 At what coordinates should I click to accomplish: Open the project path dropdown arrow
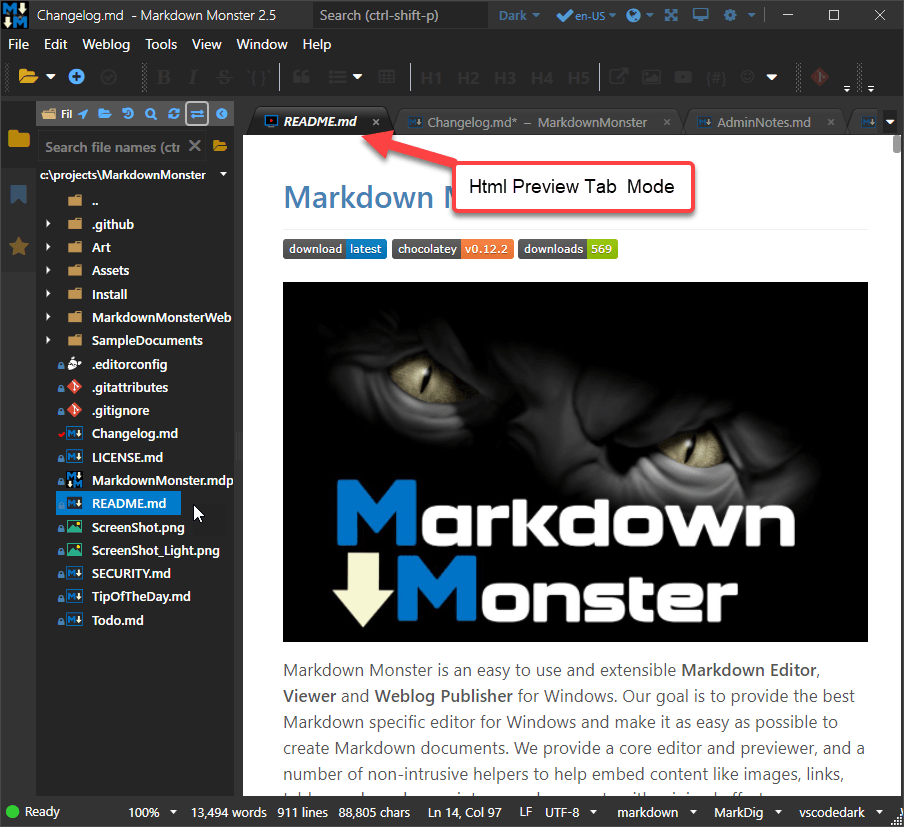(223, 174)
